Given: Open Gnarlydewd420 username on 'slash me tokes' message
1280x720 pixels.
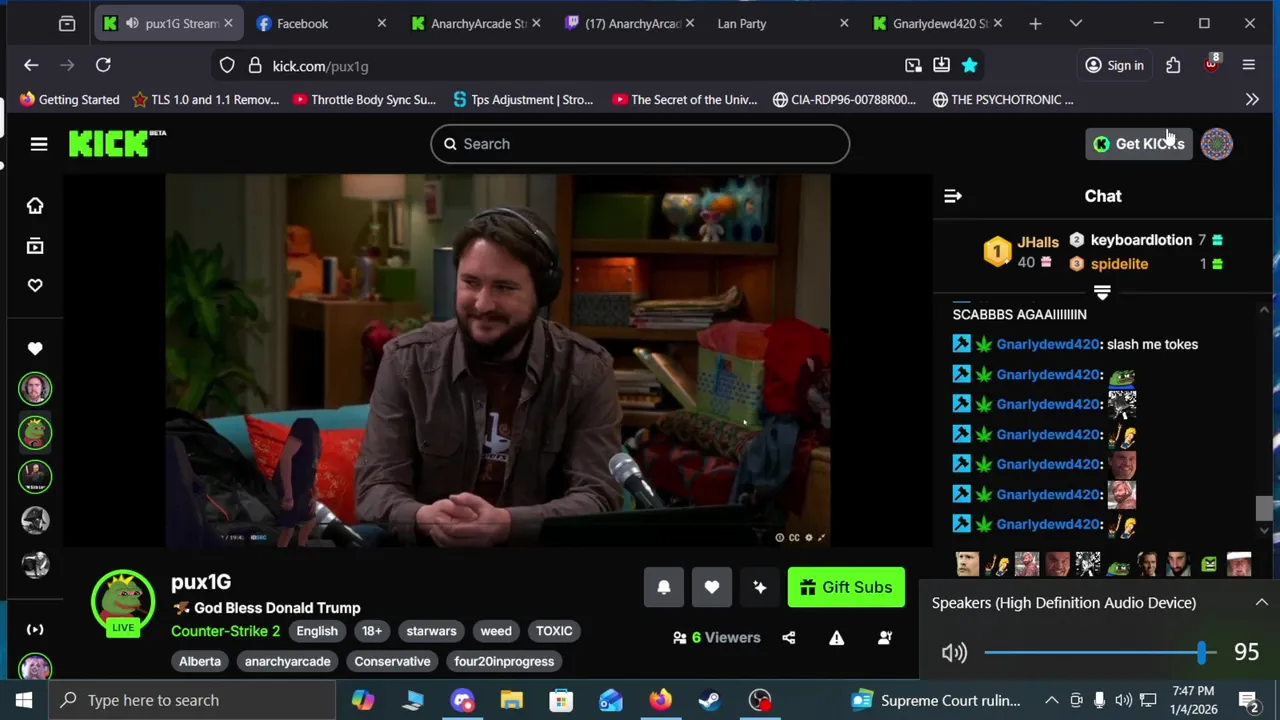Looking at the screenshot, I should tap(1047, 344).
